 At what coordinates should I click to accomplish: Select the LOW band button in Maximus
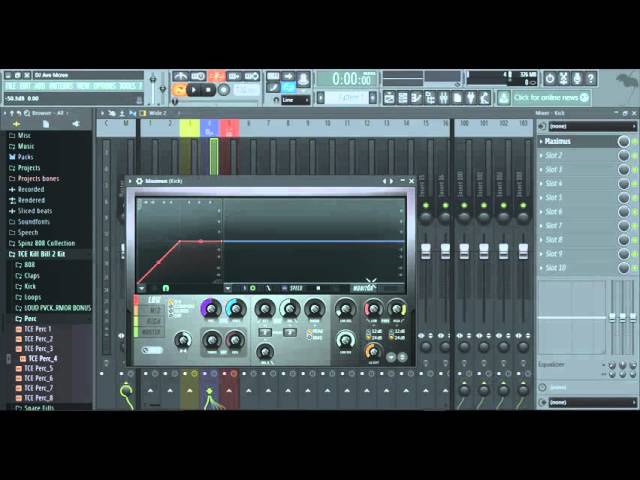(x=152, y=300)
